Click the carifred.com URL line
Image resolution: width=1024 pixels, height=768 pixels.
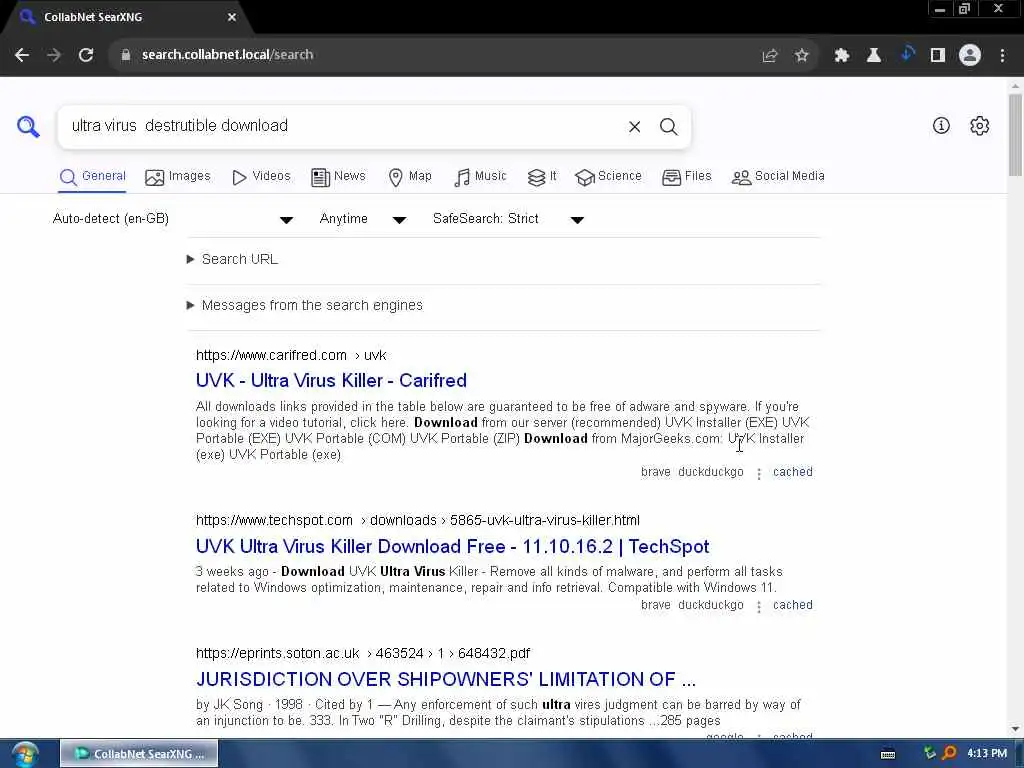[291, 355]
